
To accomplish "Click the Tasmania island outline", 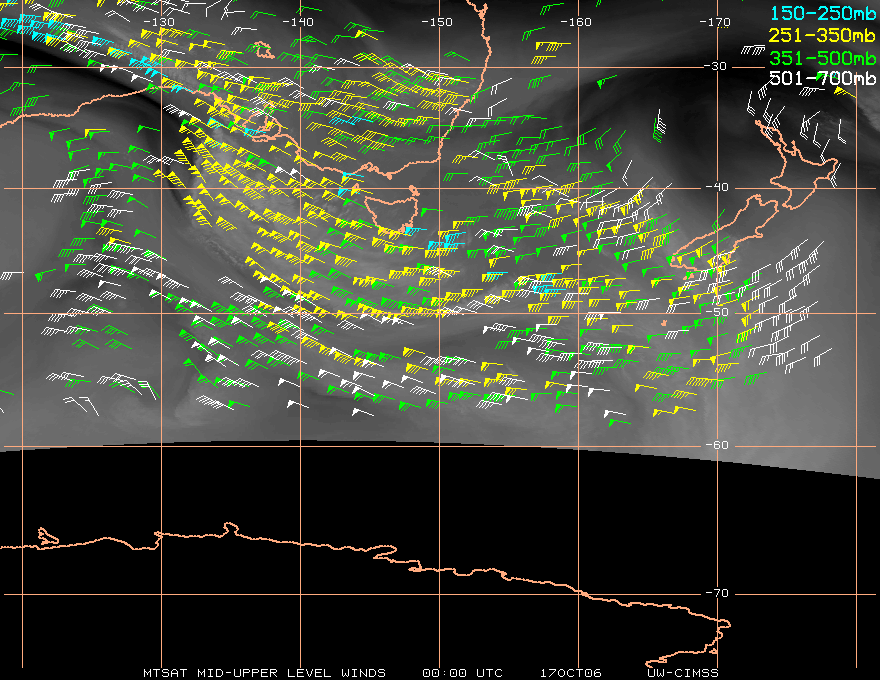I will [x=392, y=210].
